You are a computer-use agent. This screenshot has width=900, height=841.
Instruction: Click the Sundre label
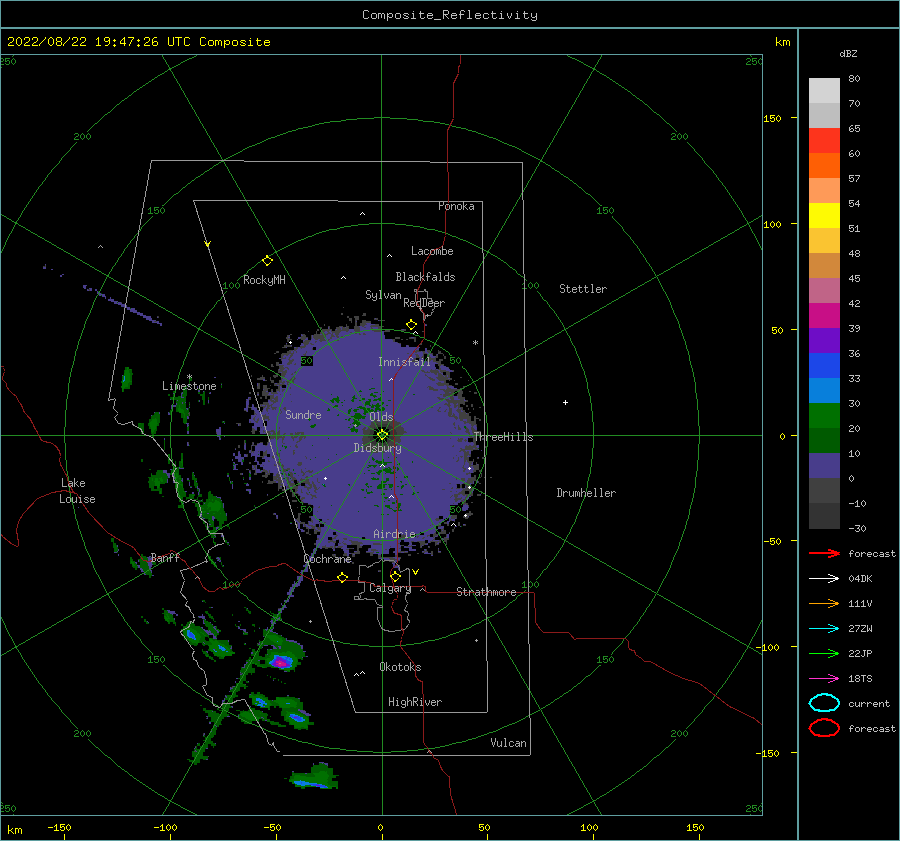coord(303,414)
